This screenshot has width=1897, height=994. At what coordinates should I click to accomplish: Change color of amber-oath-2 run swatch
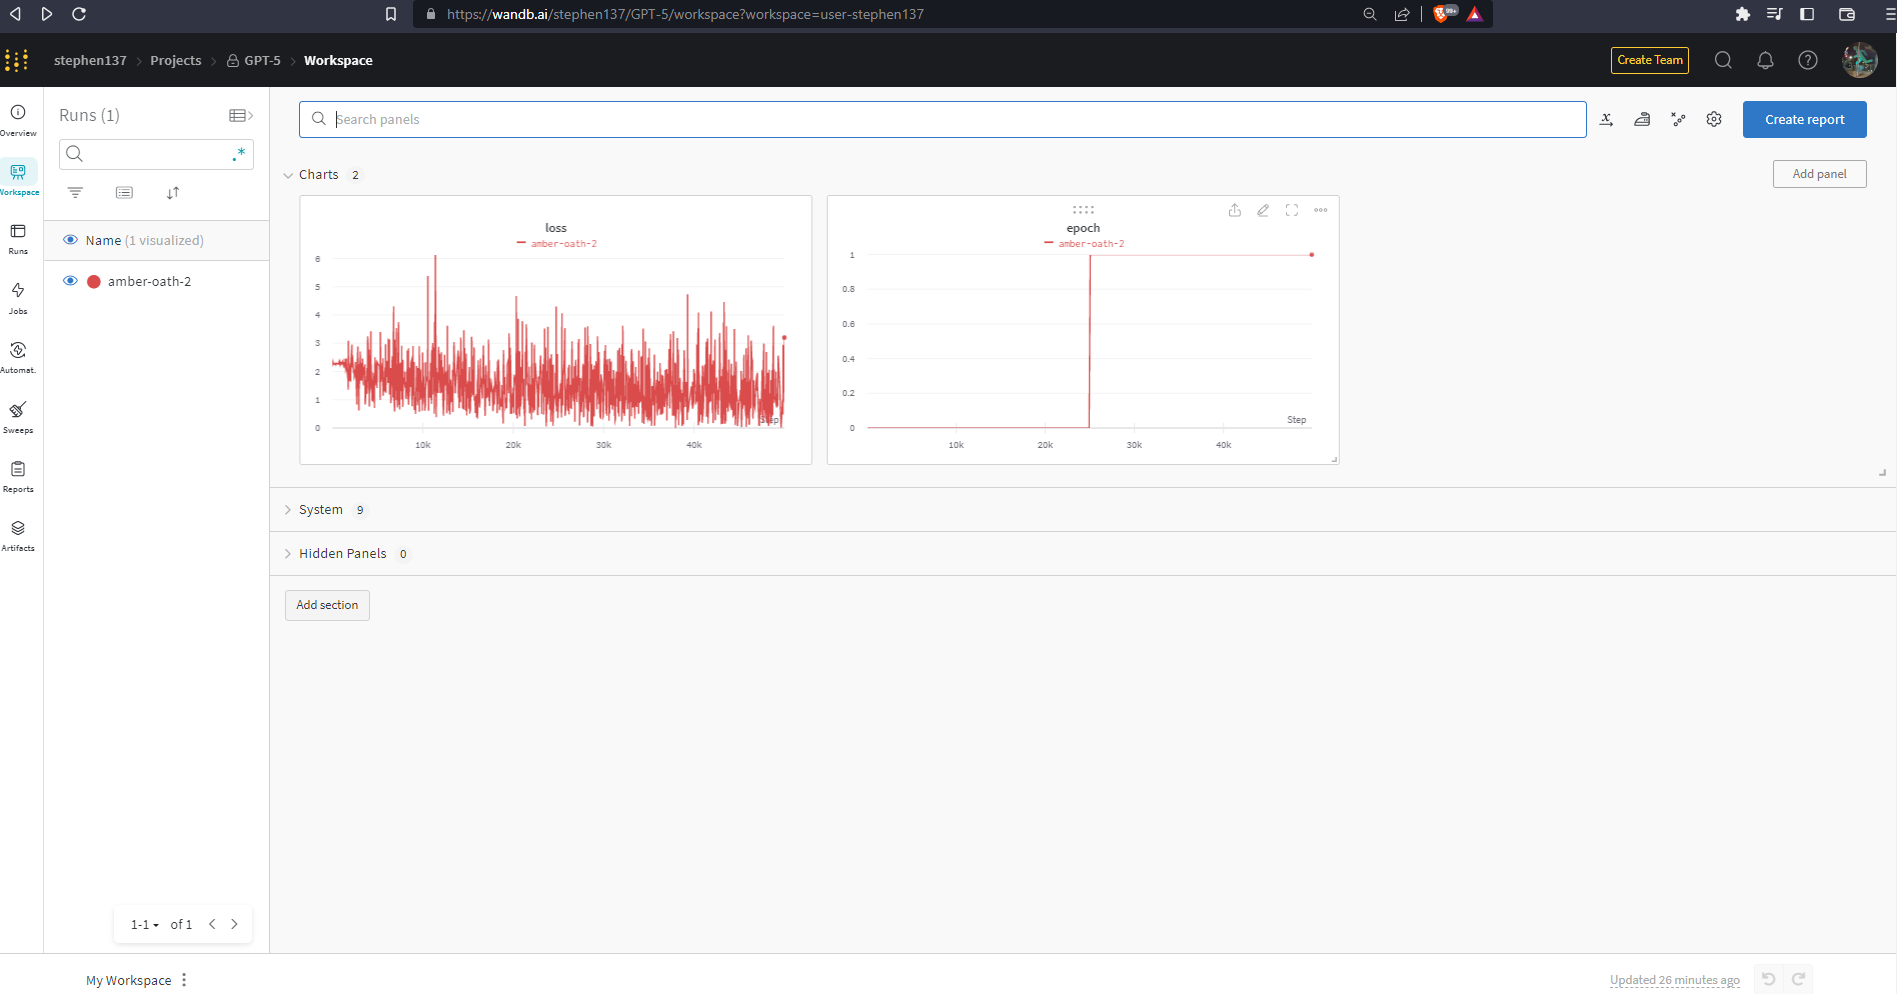pos(94,282)
